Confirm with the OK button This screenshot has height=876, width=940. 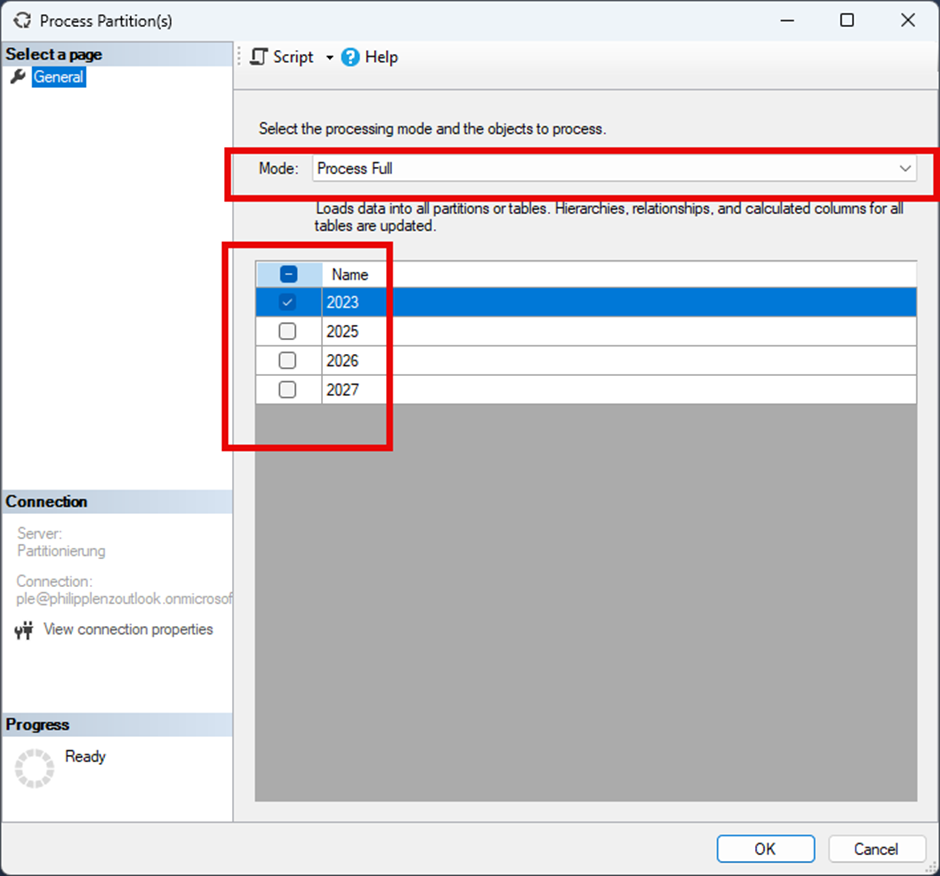click(x=766, y=849)
